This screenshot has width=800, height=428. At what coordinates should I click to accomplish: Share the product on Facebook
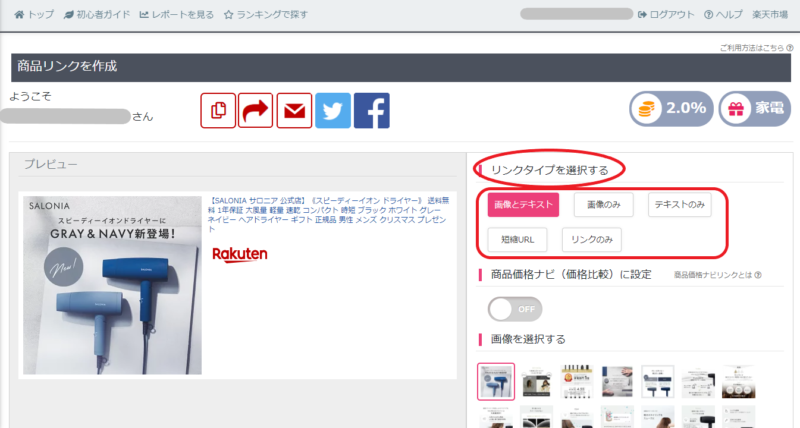pyautogui.click(x=372, y=110)
